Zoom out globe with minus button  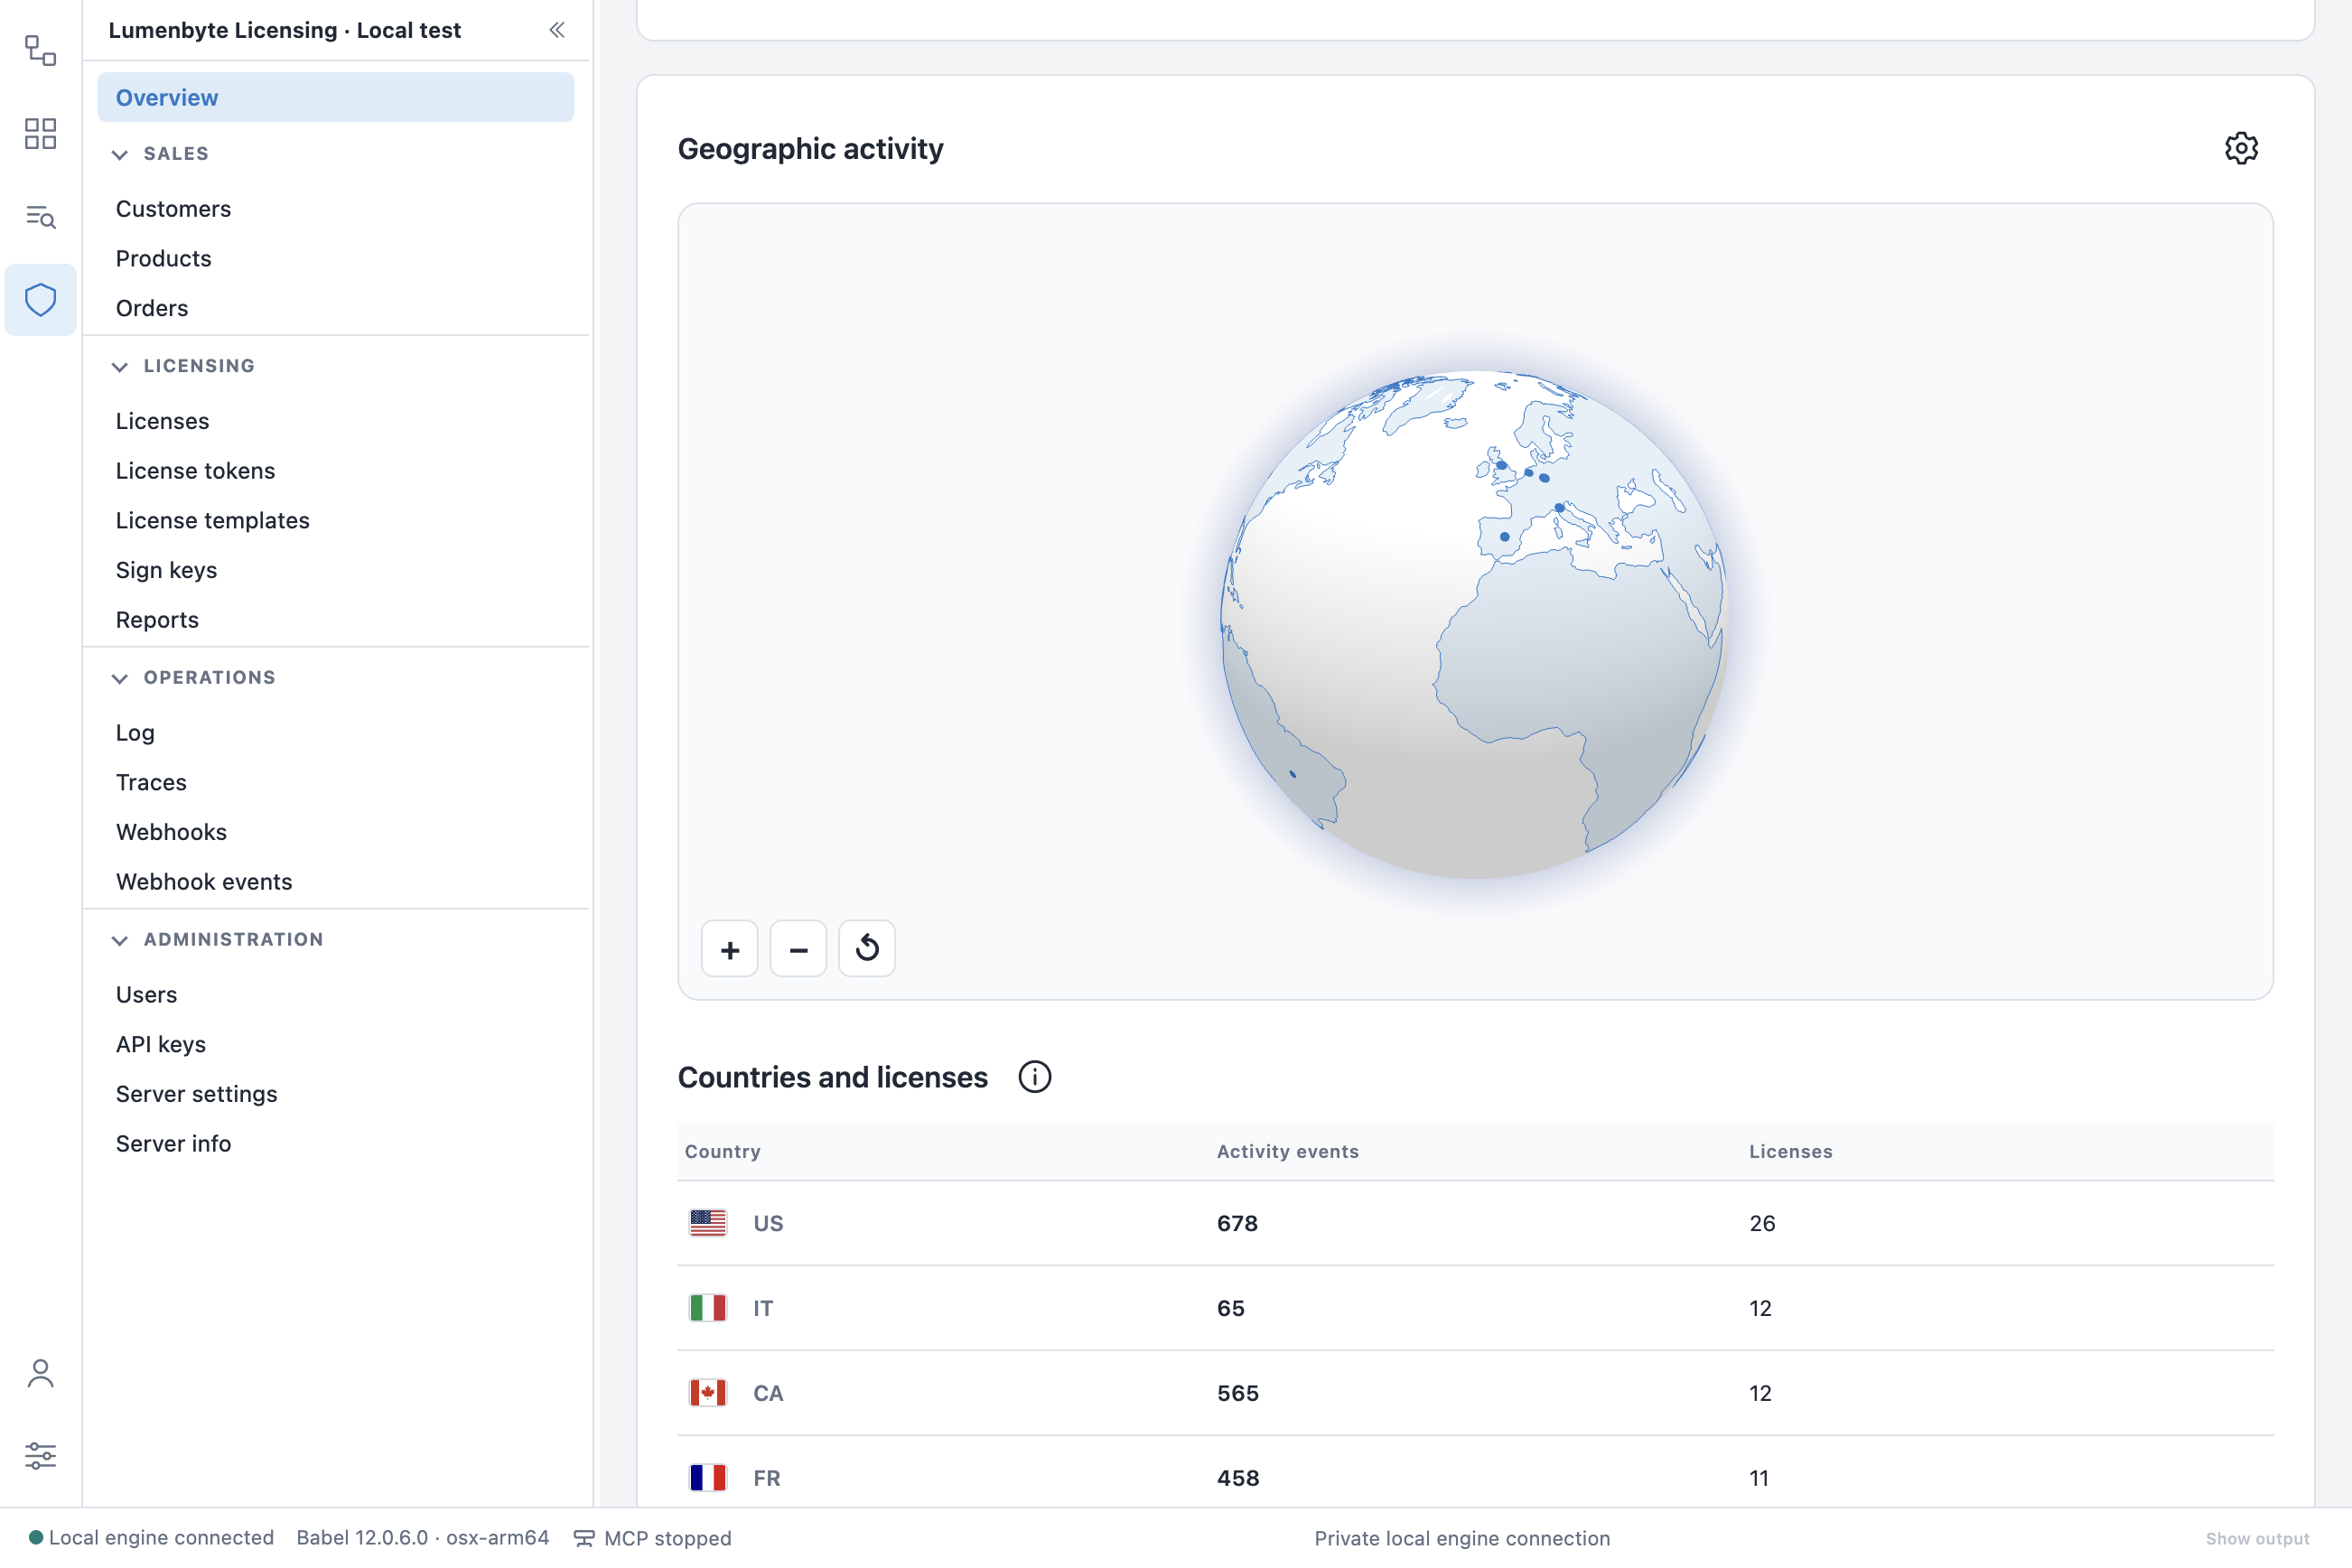[x=798, y=948]
